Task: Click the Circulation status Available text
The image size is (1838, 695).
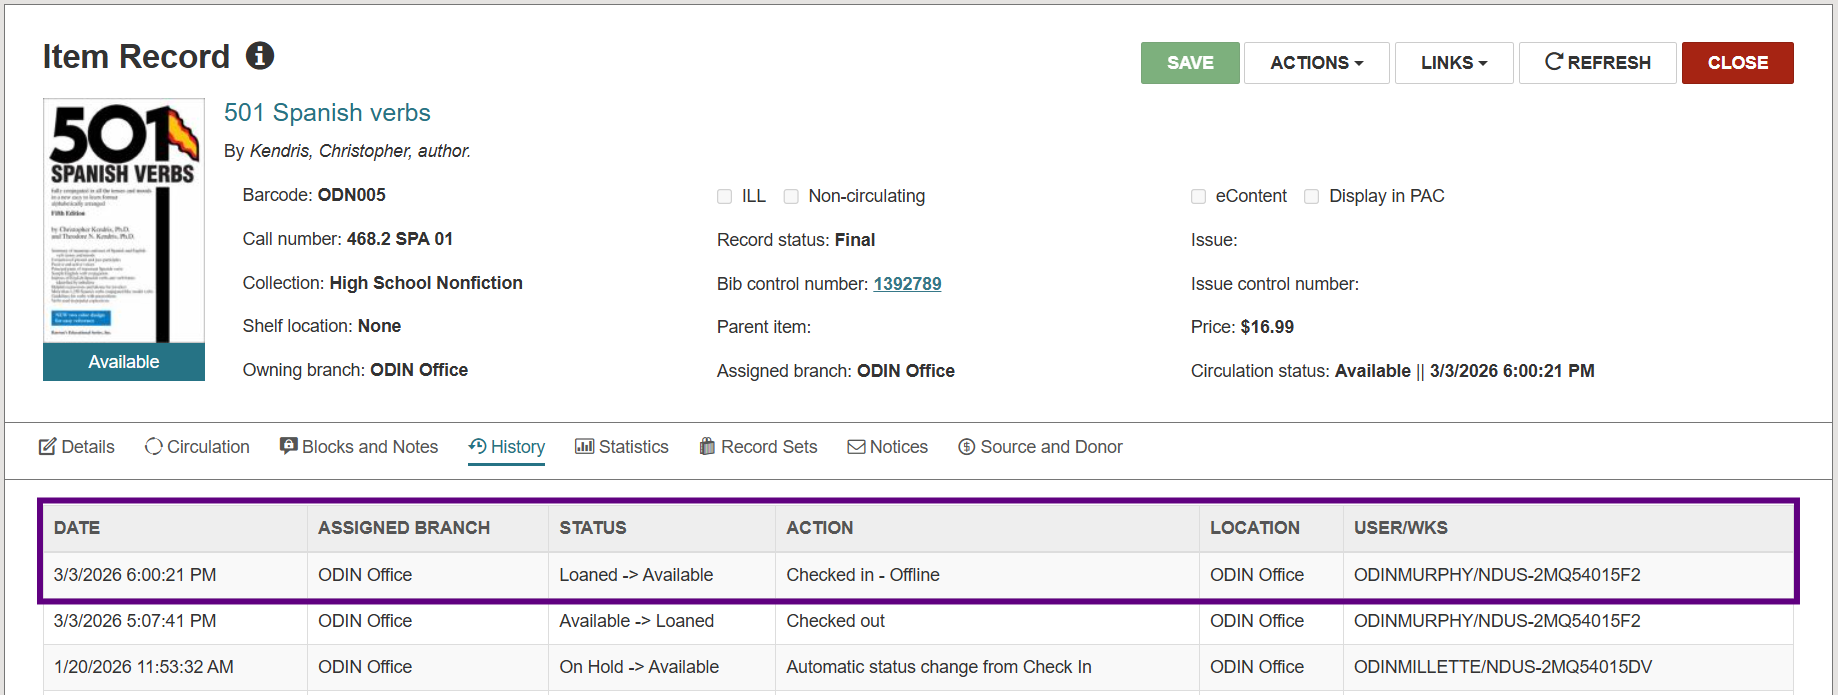Action: tap(1373, 371)
